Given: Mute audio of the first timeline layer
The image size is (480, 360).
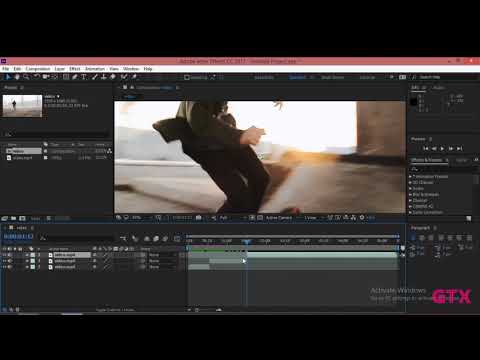Looking at the screenshot, I should tap(10, 255).
